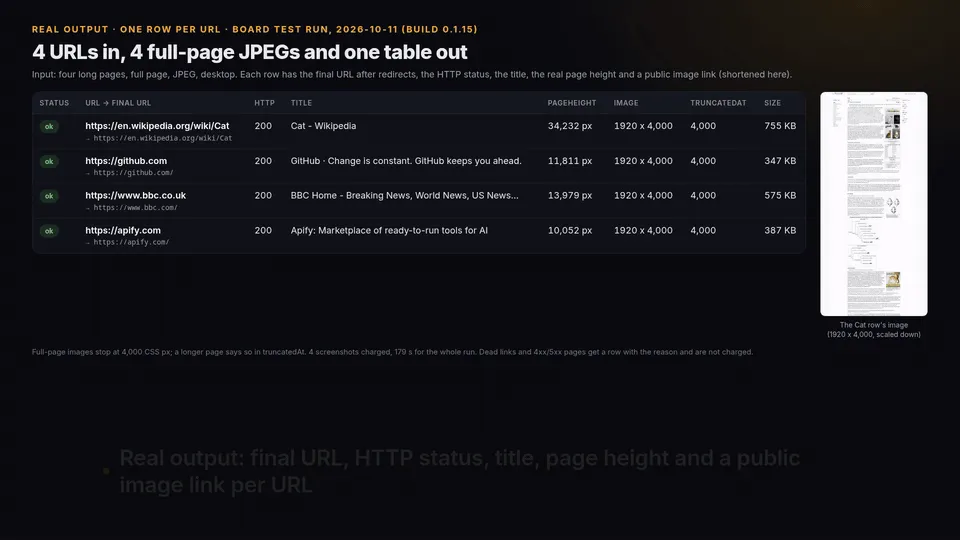Click the 387 KB size value

point(780,230)
